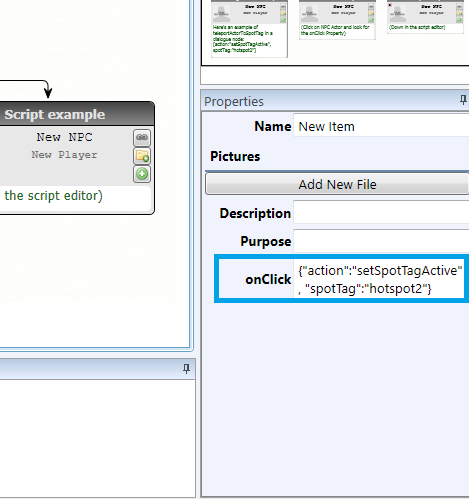Click the green plus icon on Script example node

pos(142,174)
